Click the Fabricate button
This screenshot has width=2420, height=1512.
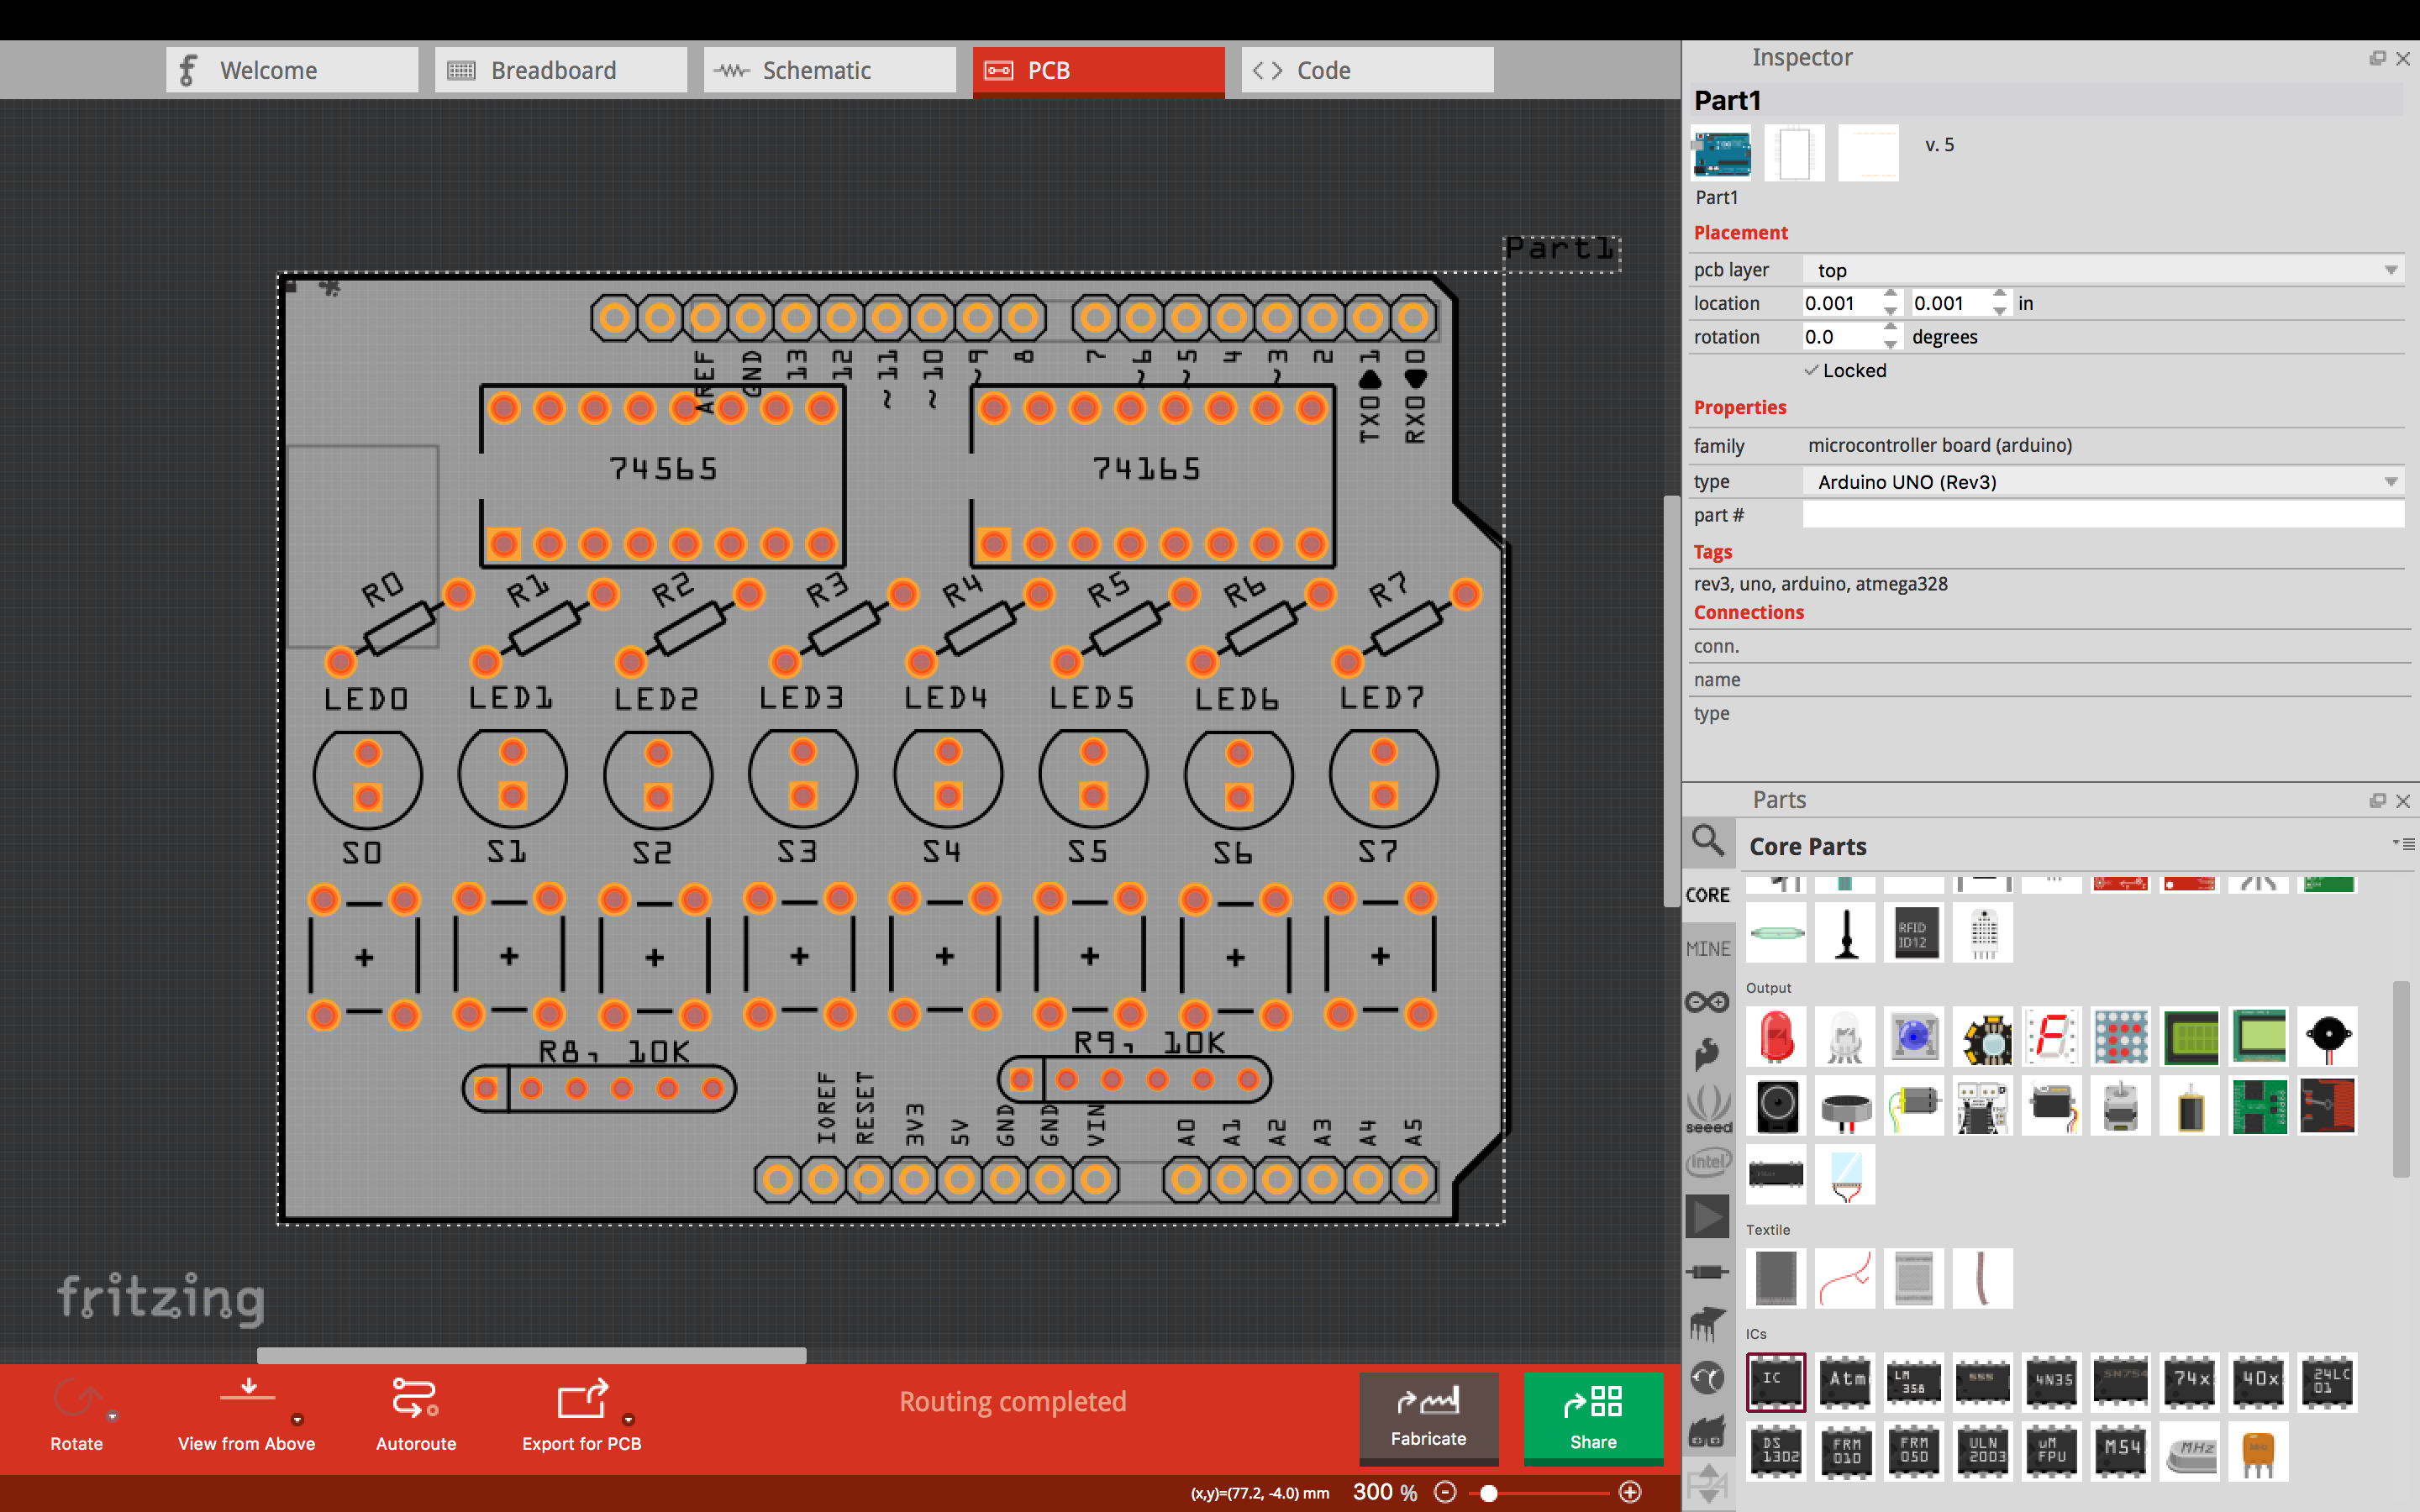click(1428, 1417)
